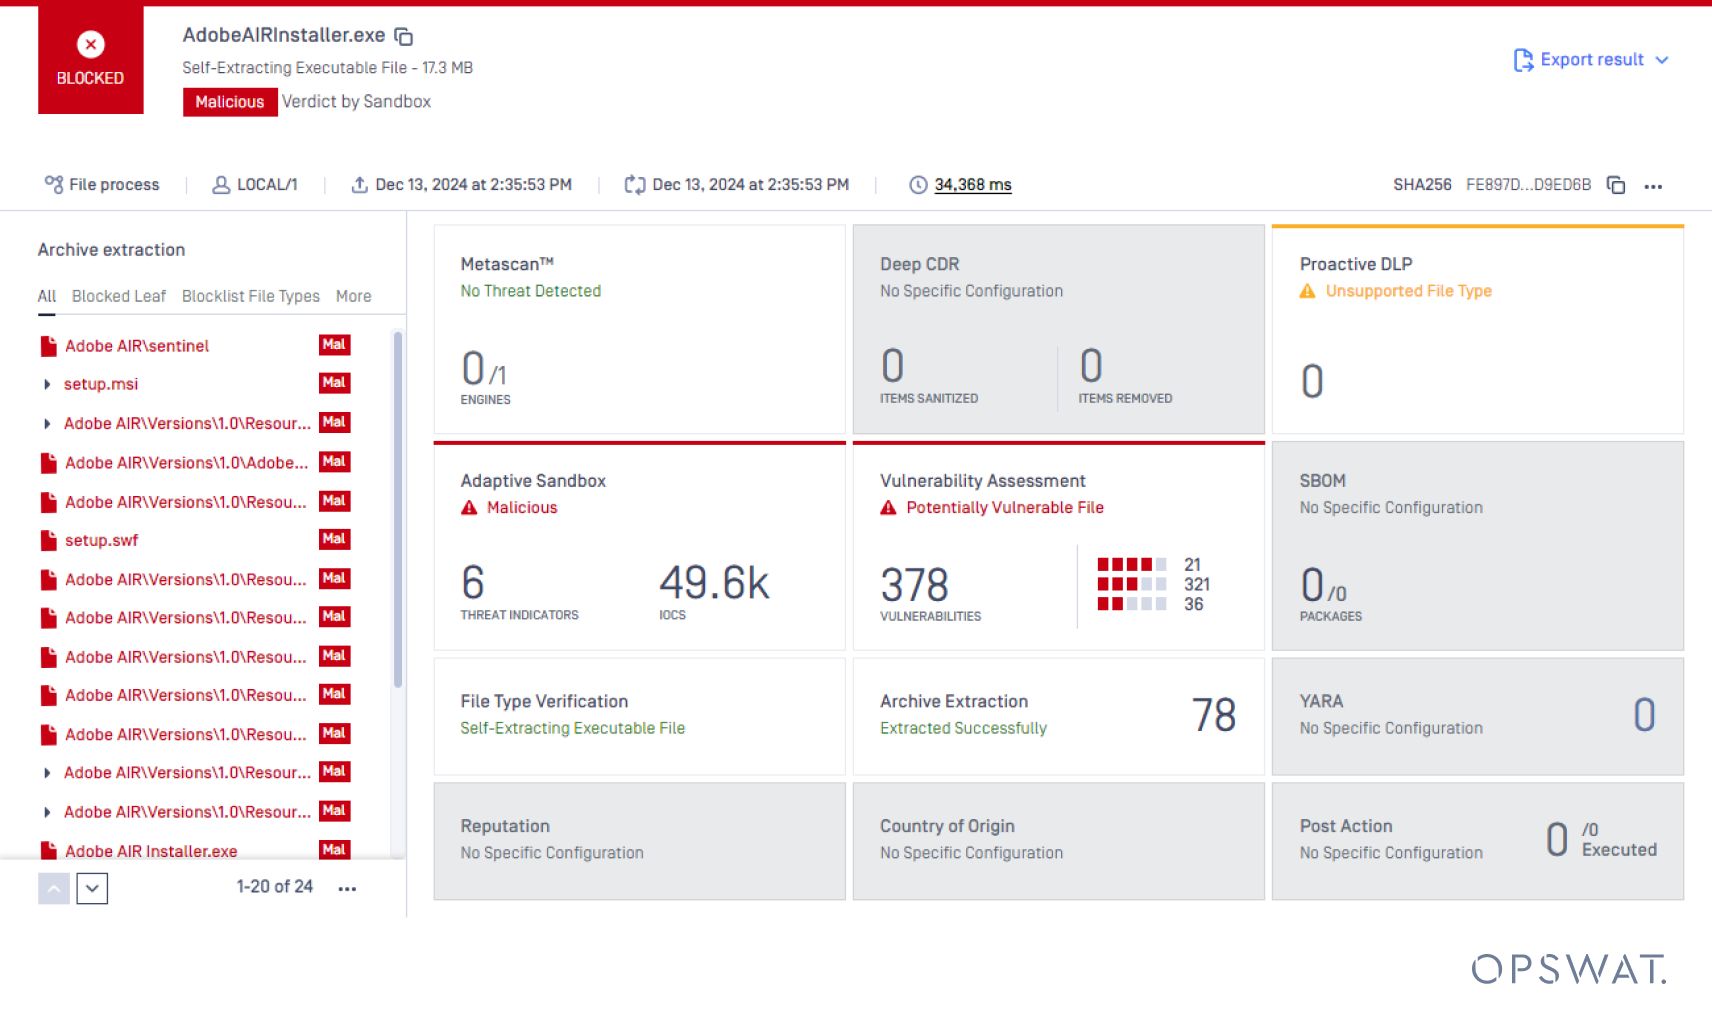
Task: Open the 34,368 ms processing time link
Action: point(972,185)
